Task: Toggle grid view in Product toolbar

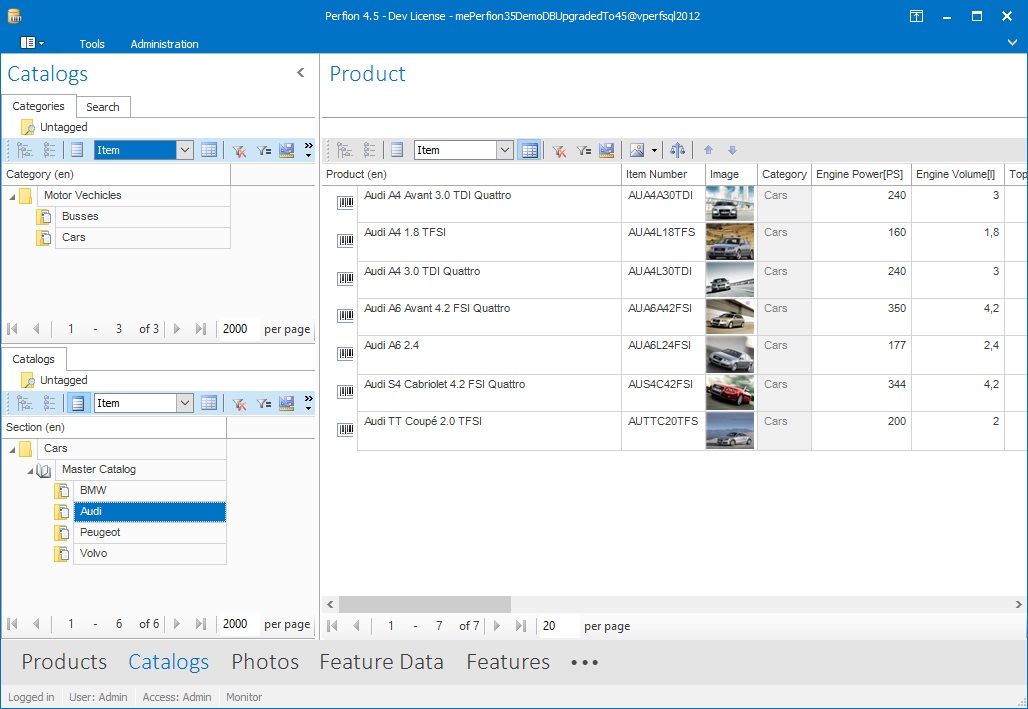Action: tap(529, 150)
